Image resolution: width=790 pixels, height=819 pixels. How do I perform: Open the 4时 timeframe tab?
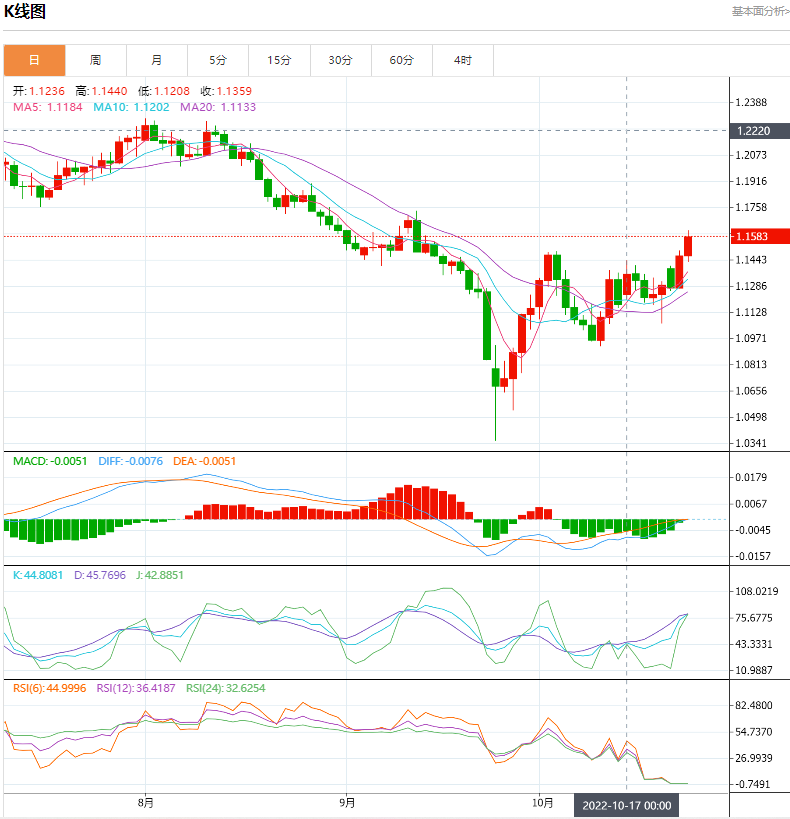coord(463,61)
